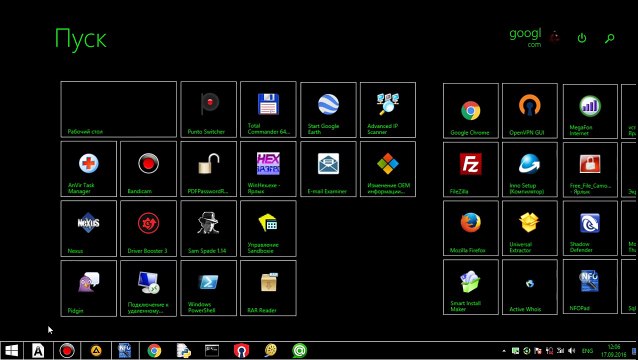Open the yellow cookie-like taskbar icon
The width and height of the screenshot is (638, 360).
[x=270, y=351]
